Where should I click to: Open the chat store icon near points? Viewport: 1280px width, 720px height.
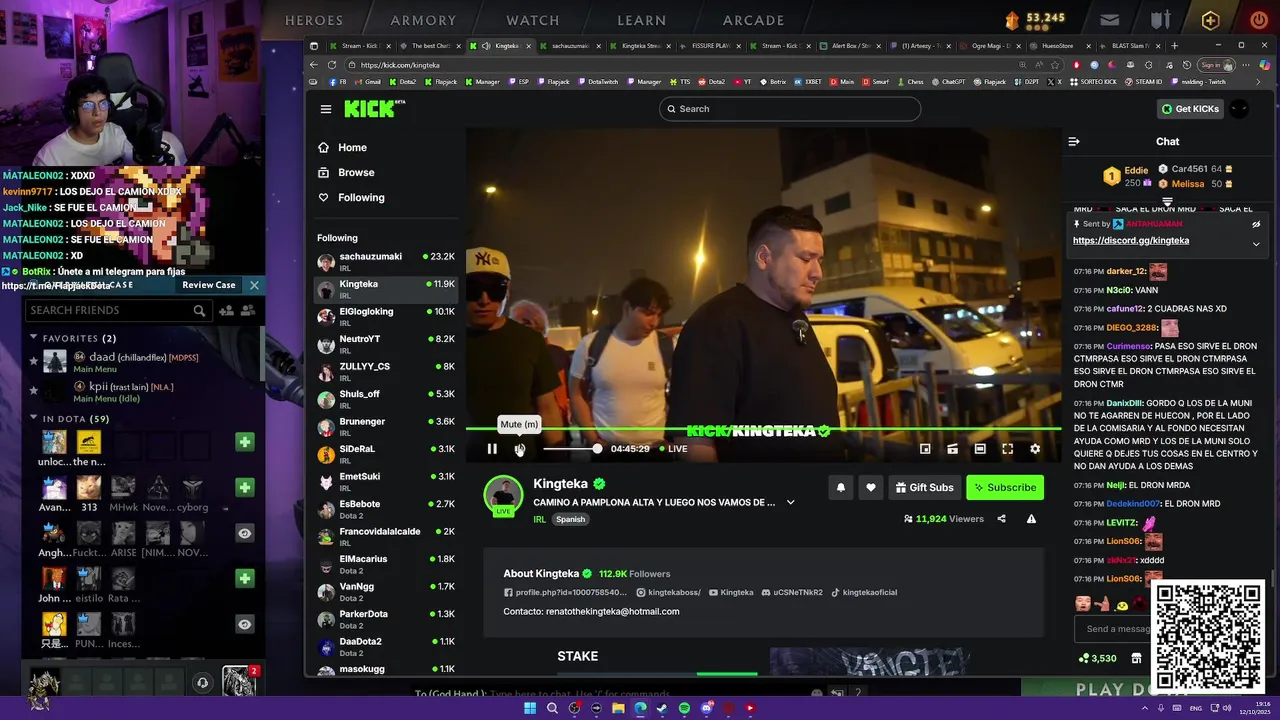[x=1136, y=658]
